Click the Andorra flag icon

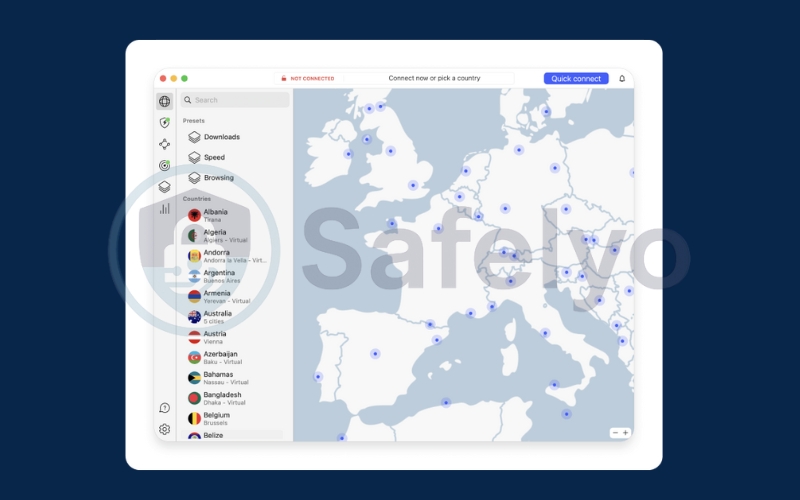pyautogui.click(x=194, y=256)
